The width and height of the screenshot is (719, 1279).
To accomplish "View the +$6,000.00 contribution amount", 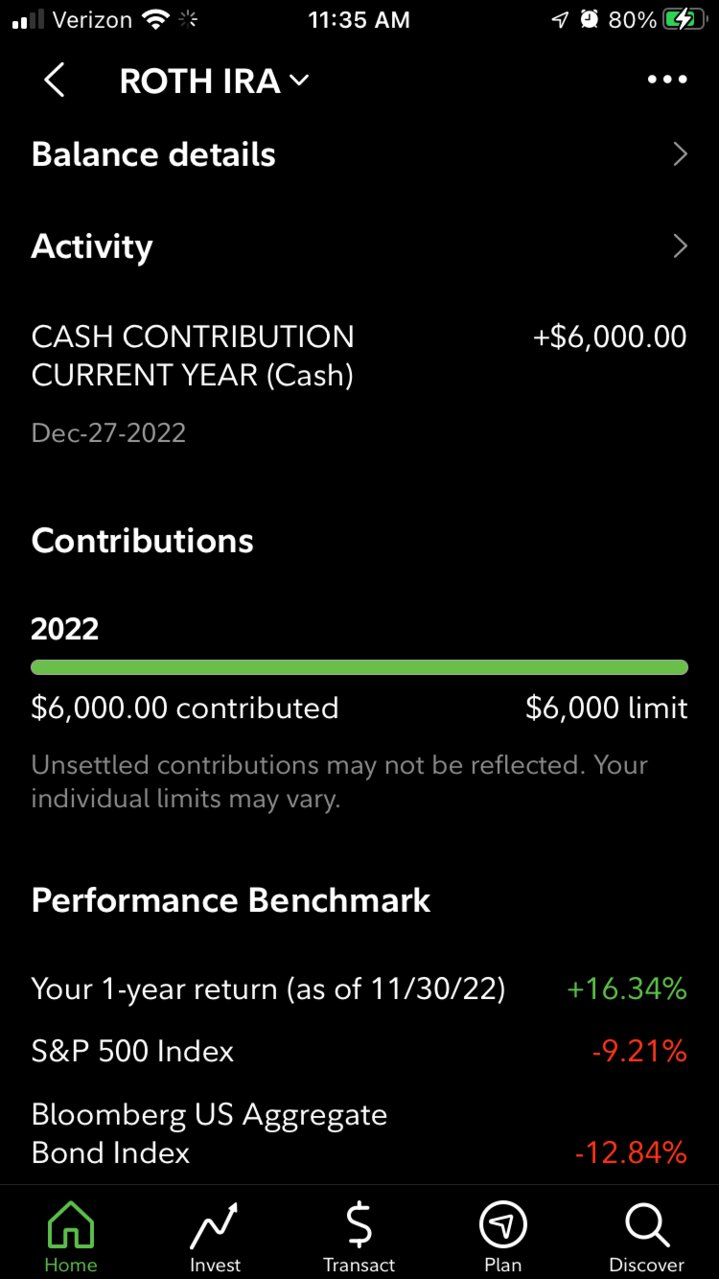I will [610, 337].
